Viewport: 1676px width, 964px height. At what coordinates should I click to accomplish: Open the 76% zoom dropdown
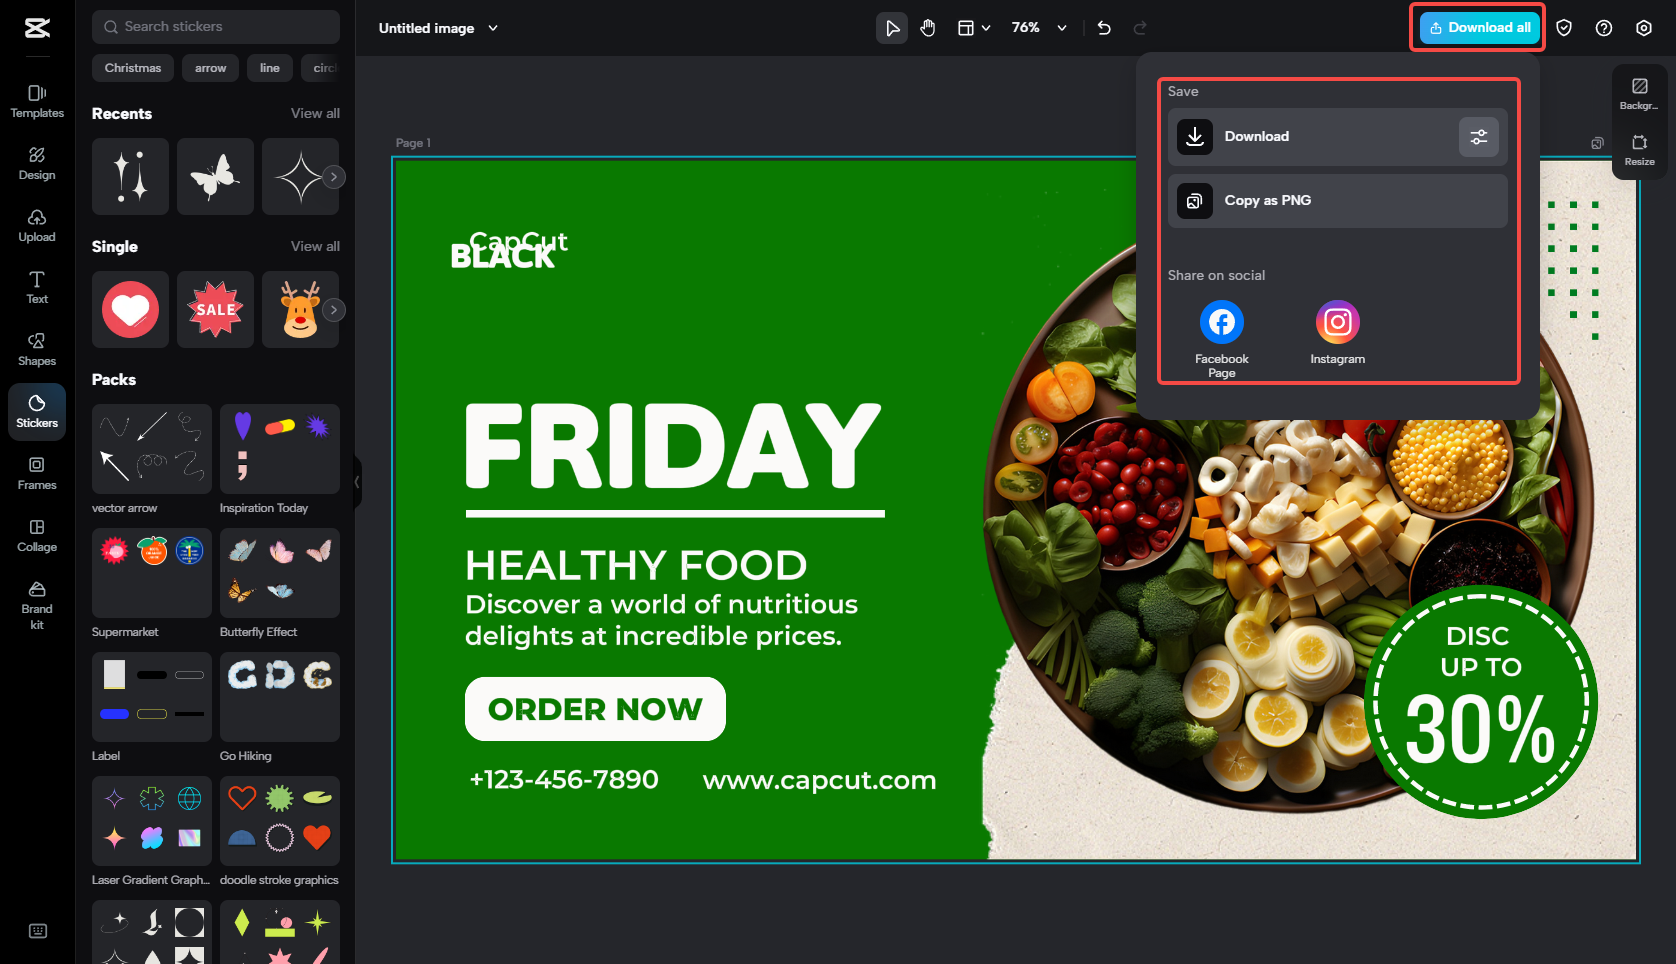point(1039,28)
